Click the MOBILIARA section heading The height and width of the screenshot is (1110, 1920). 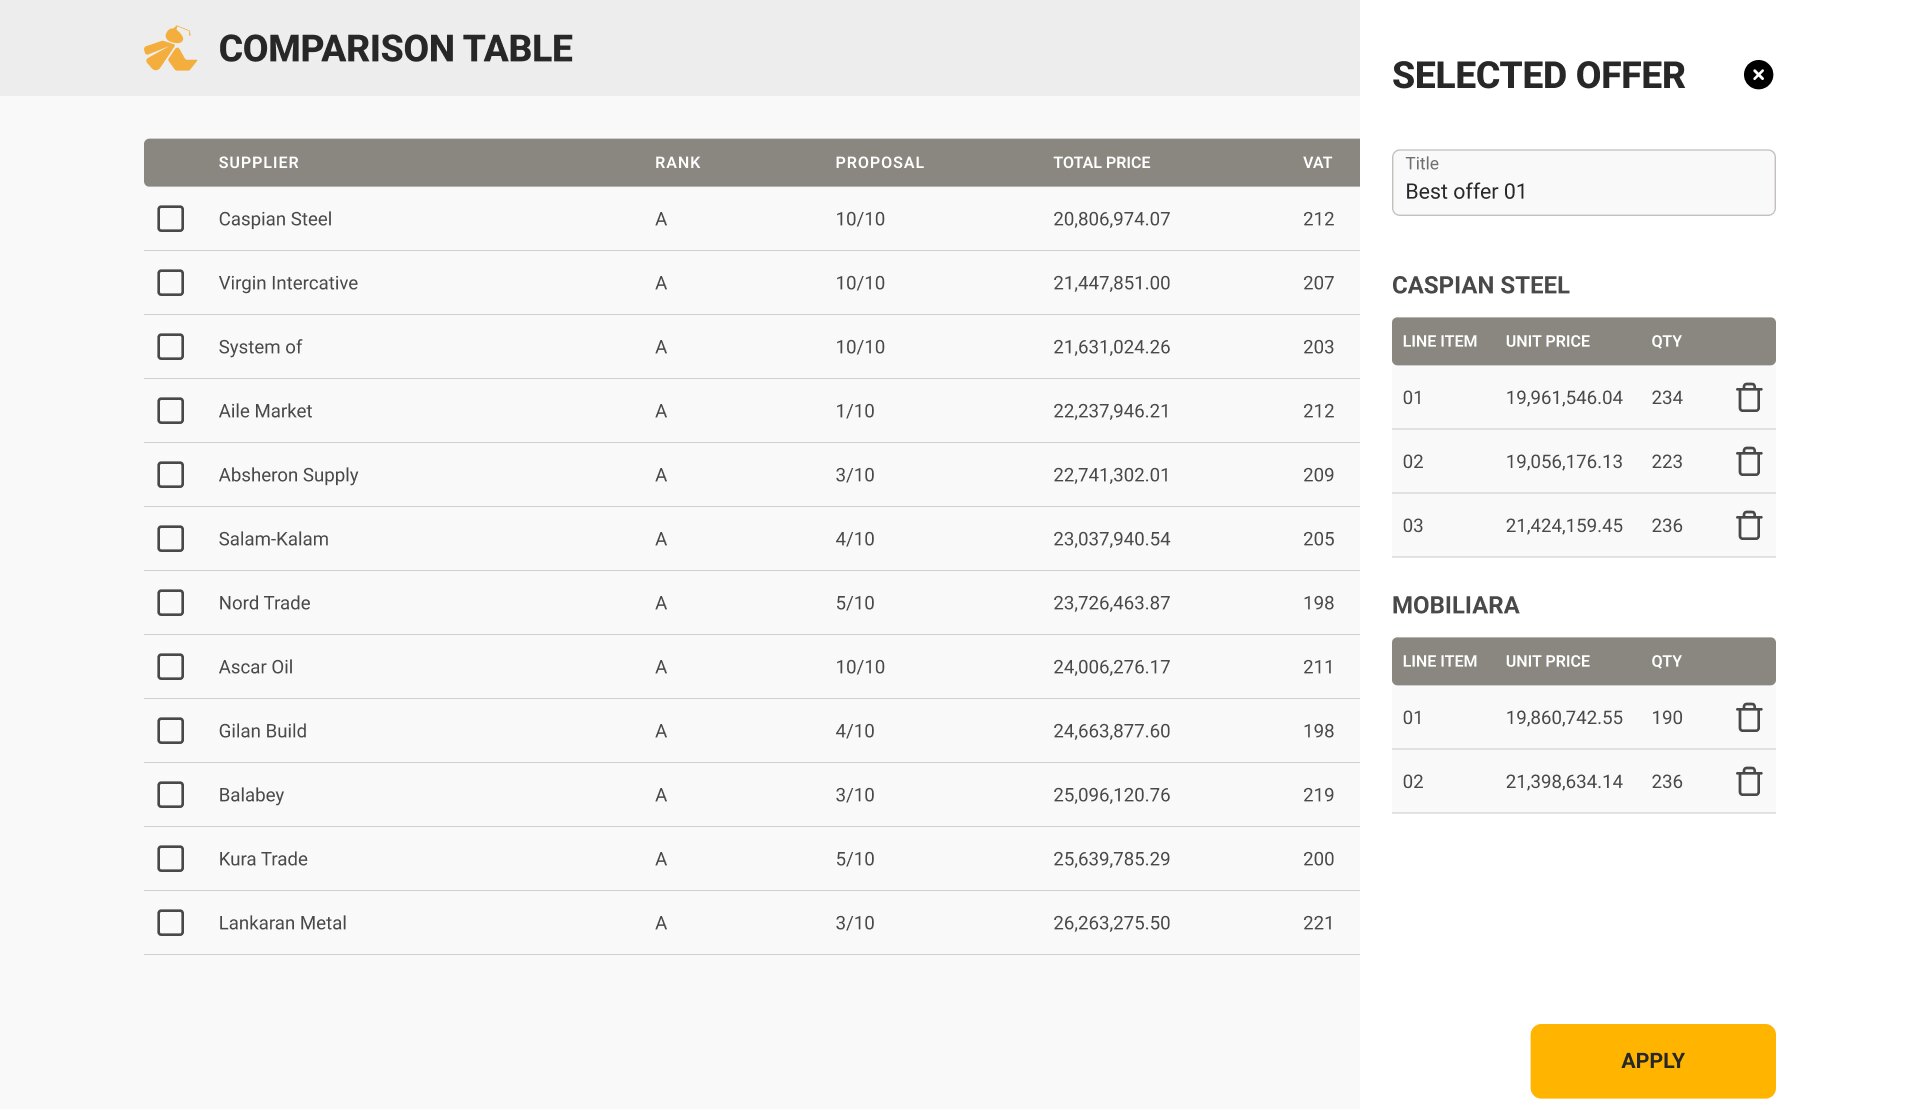pos(1456,605)
